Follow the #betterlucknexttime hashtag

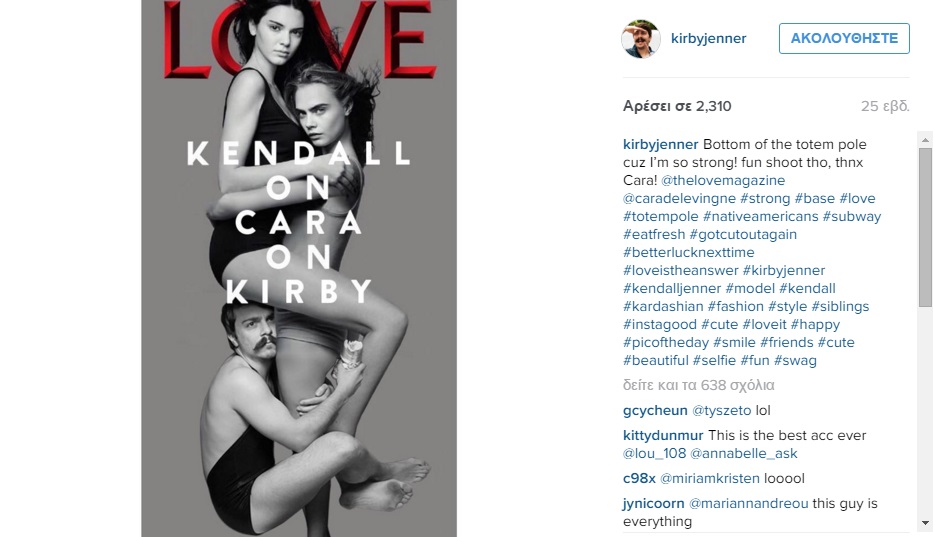pyautogui.click(x=688, y=252)
